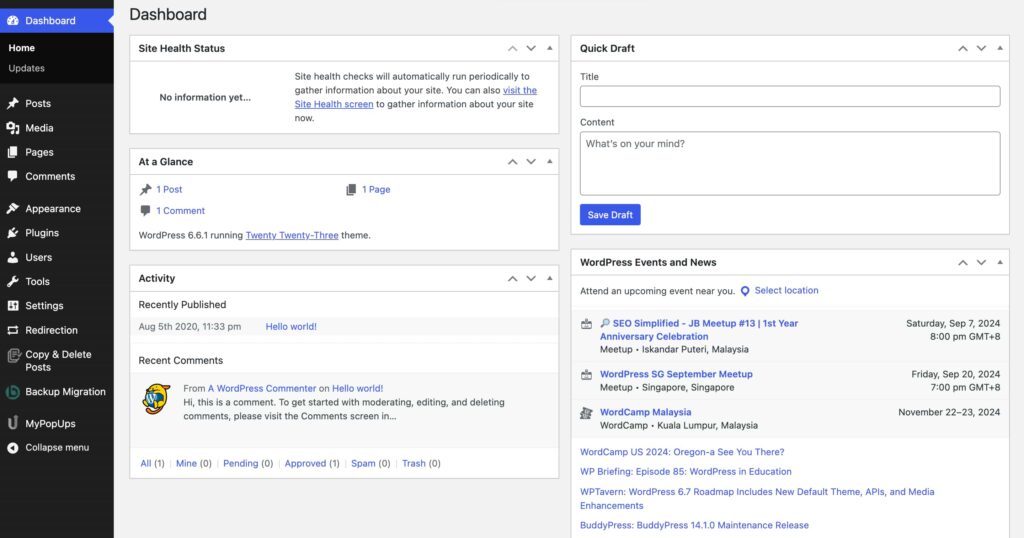Filter comments by Pending
Image resolution: width=1024 pixels, height=538 pixels.
click(x=240, y=464)
